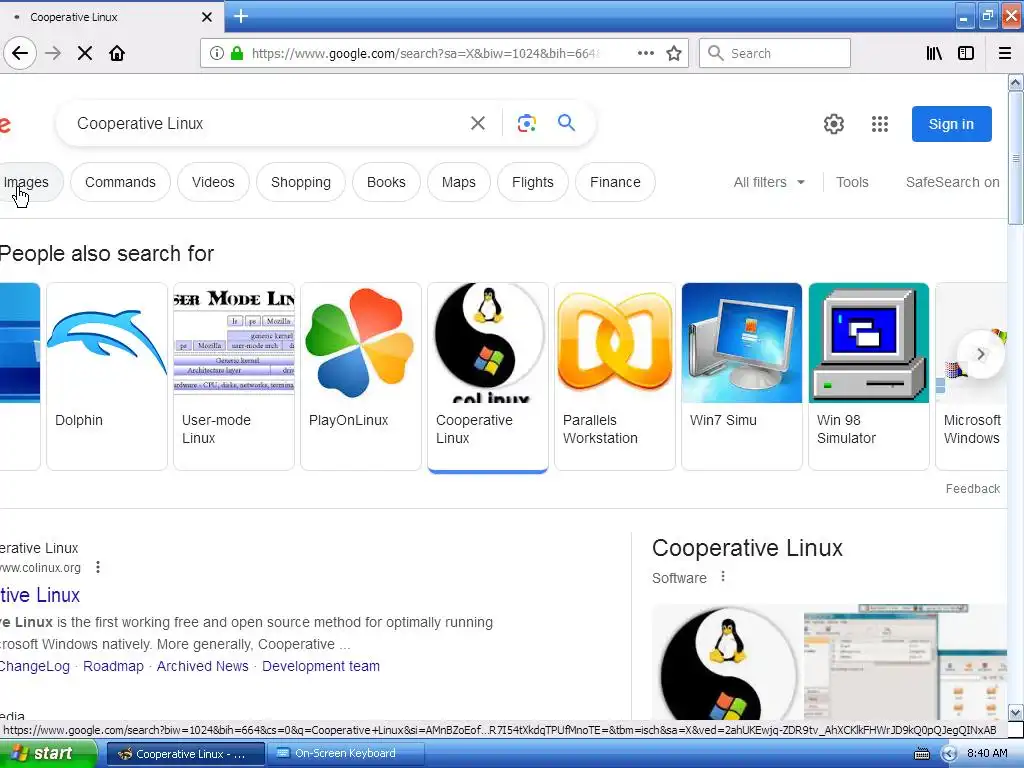Open a new tab with the plus button
The height and width of the screenshot is (768, 1024).
coord(241,16)
